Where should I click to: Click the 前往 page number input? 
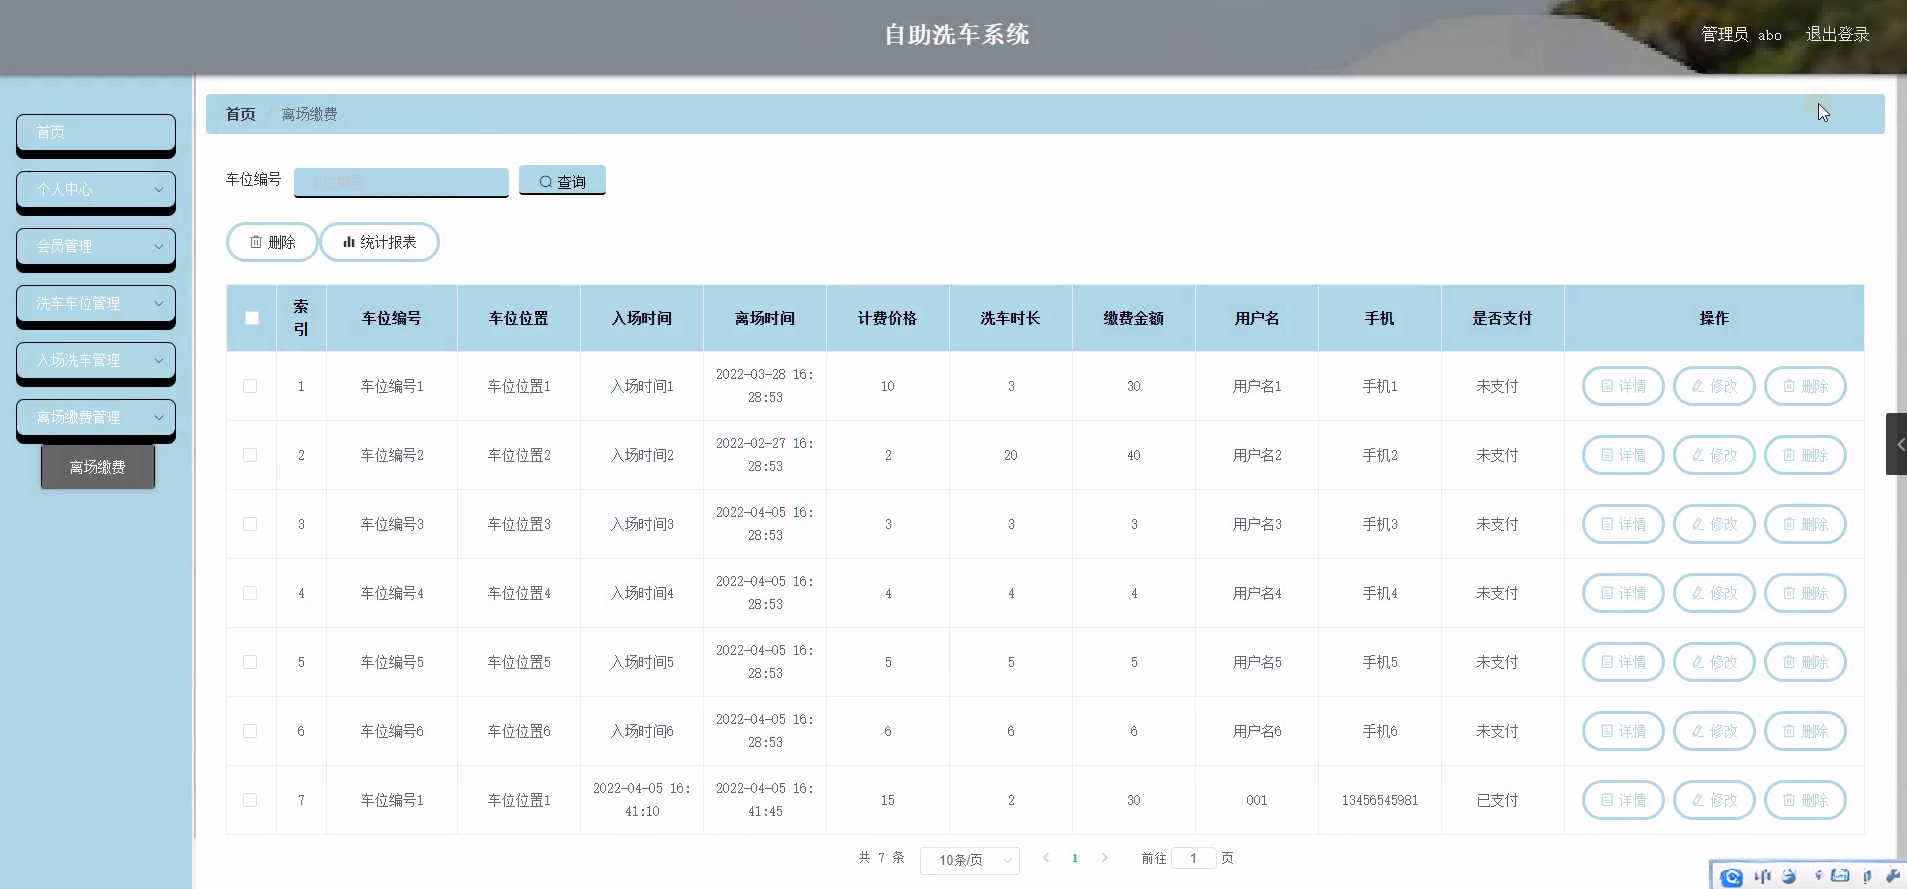pyautogui.click(x=1193, y=858)
